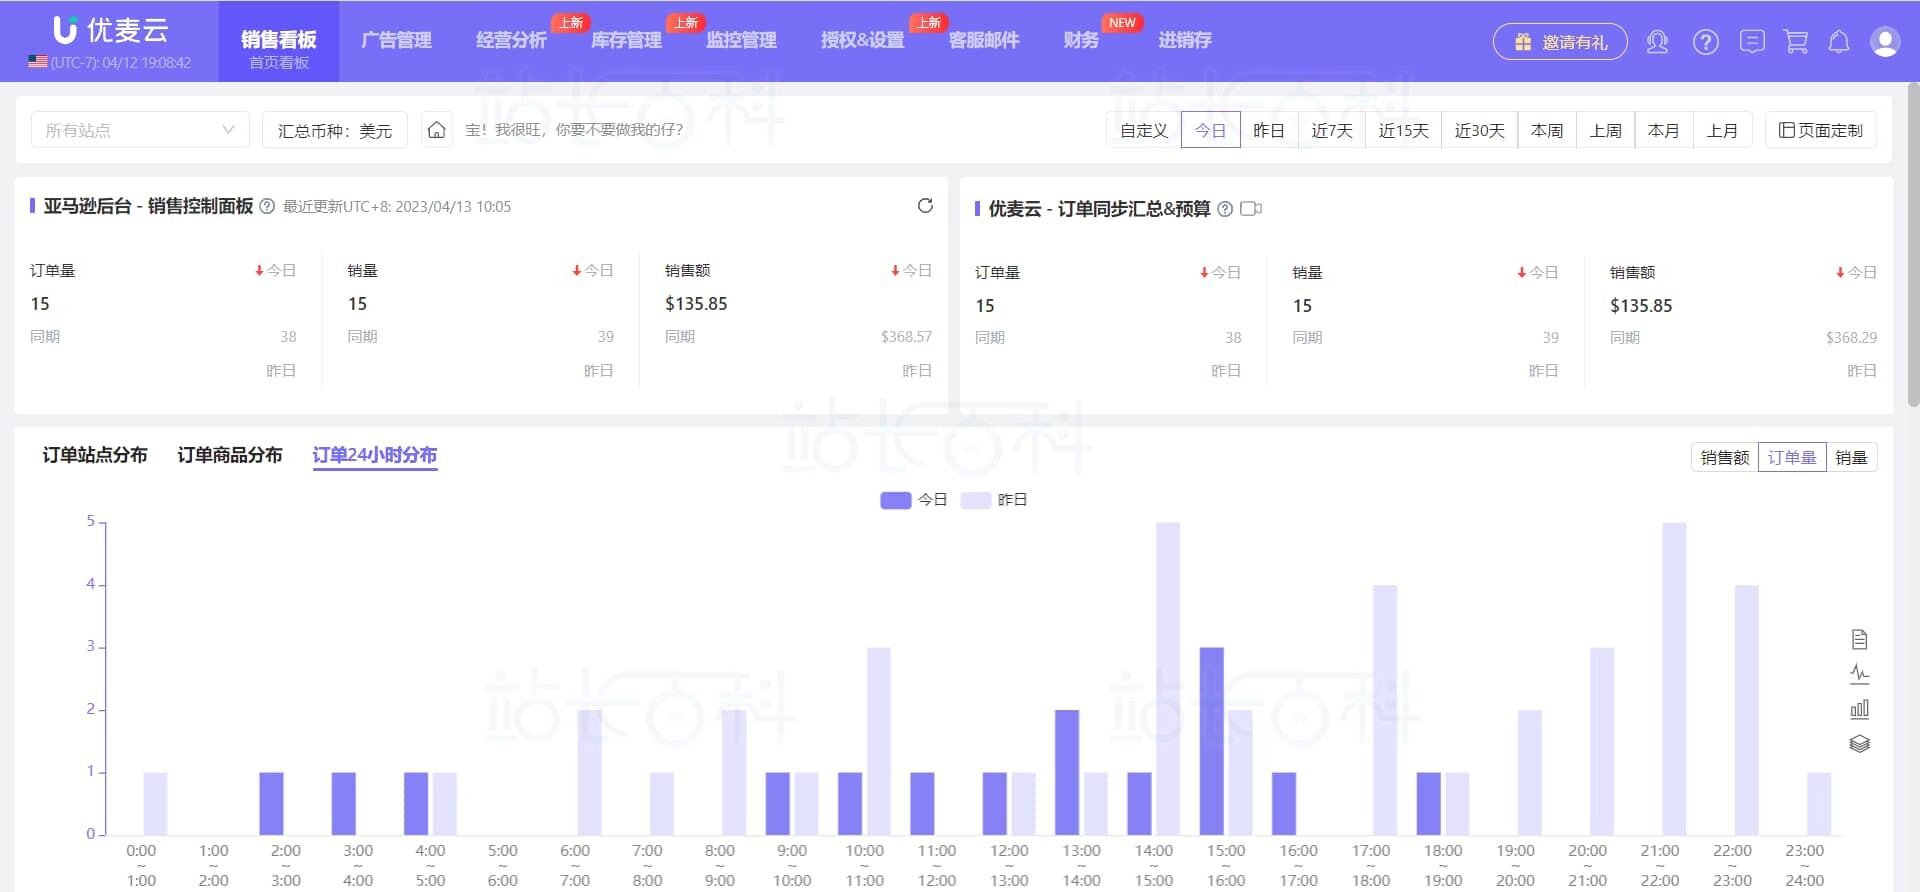This screenshot has width=1920, height=892.
Task: Select 本周 date range
Action: [1547, 130]
